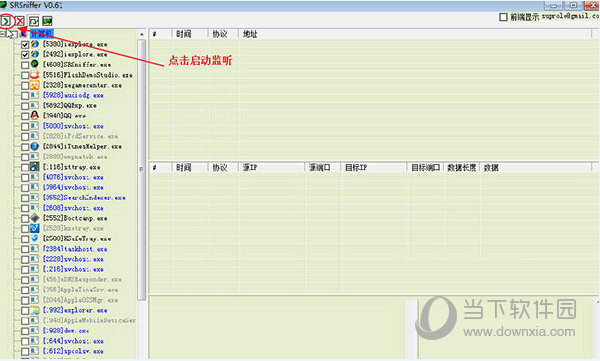Image resolution: width=600 pixels, height=361 pixels.
Task: Click the iTunesHelper.exe blue globe icon
Action: 35,146
